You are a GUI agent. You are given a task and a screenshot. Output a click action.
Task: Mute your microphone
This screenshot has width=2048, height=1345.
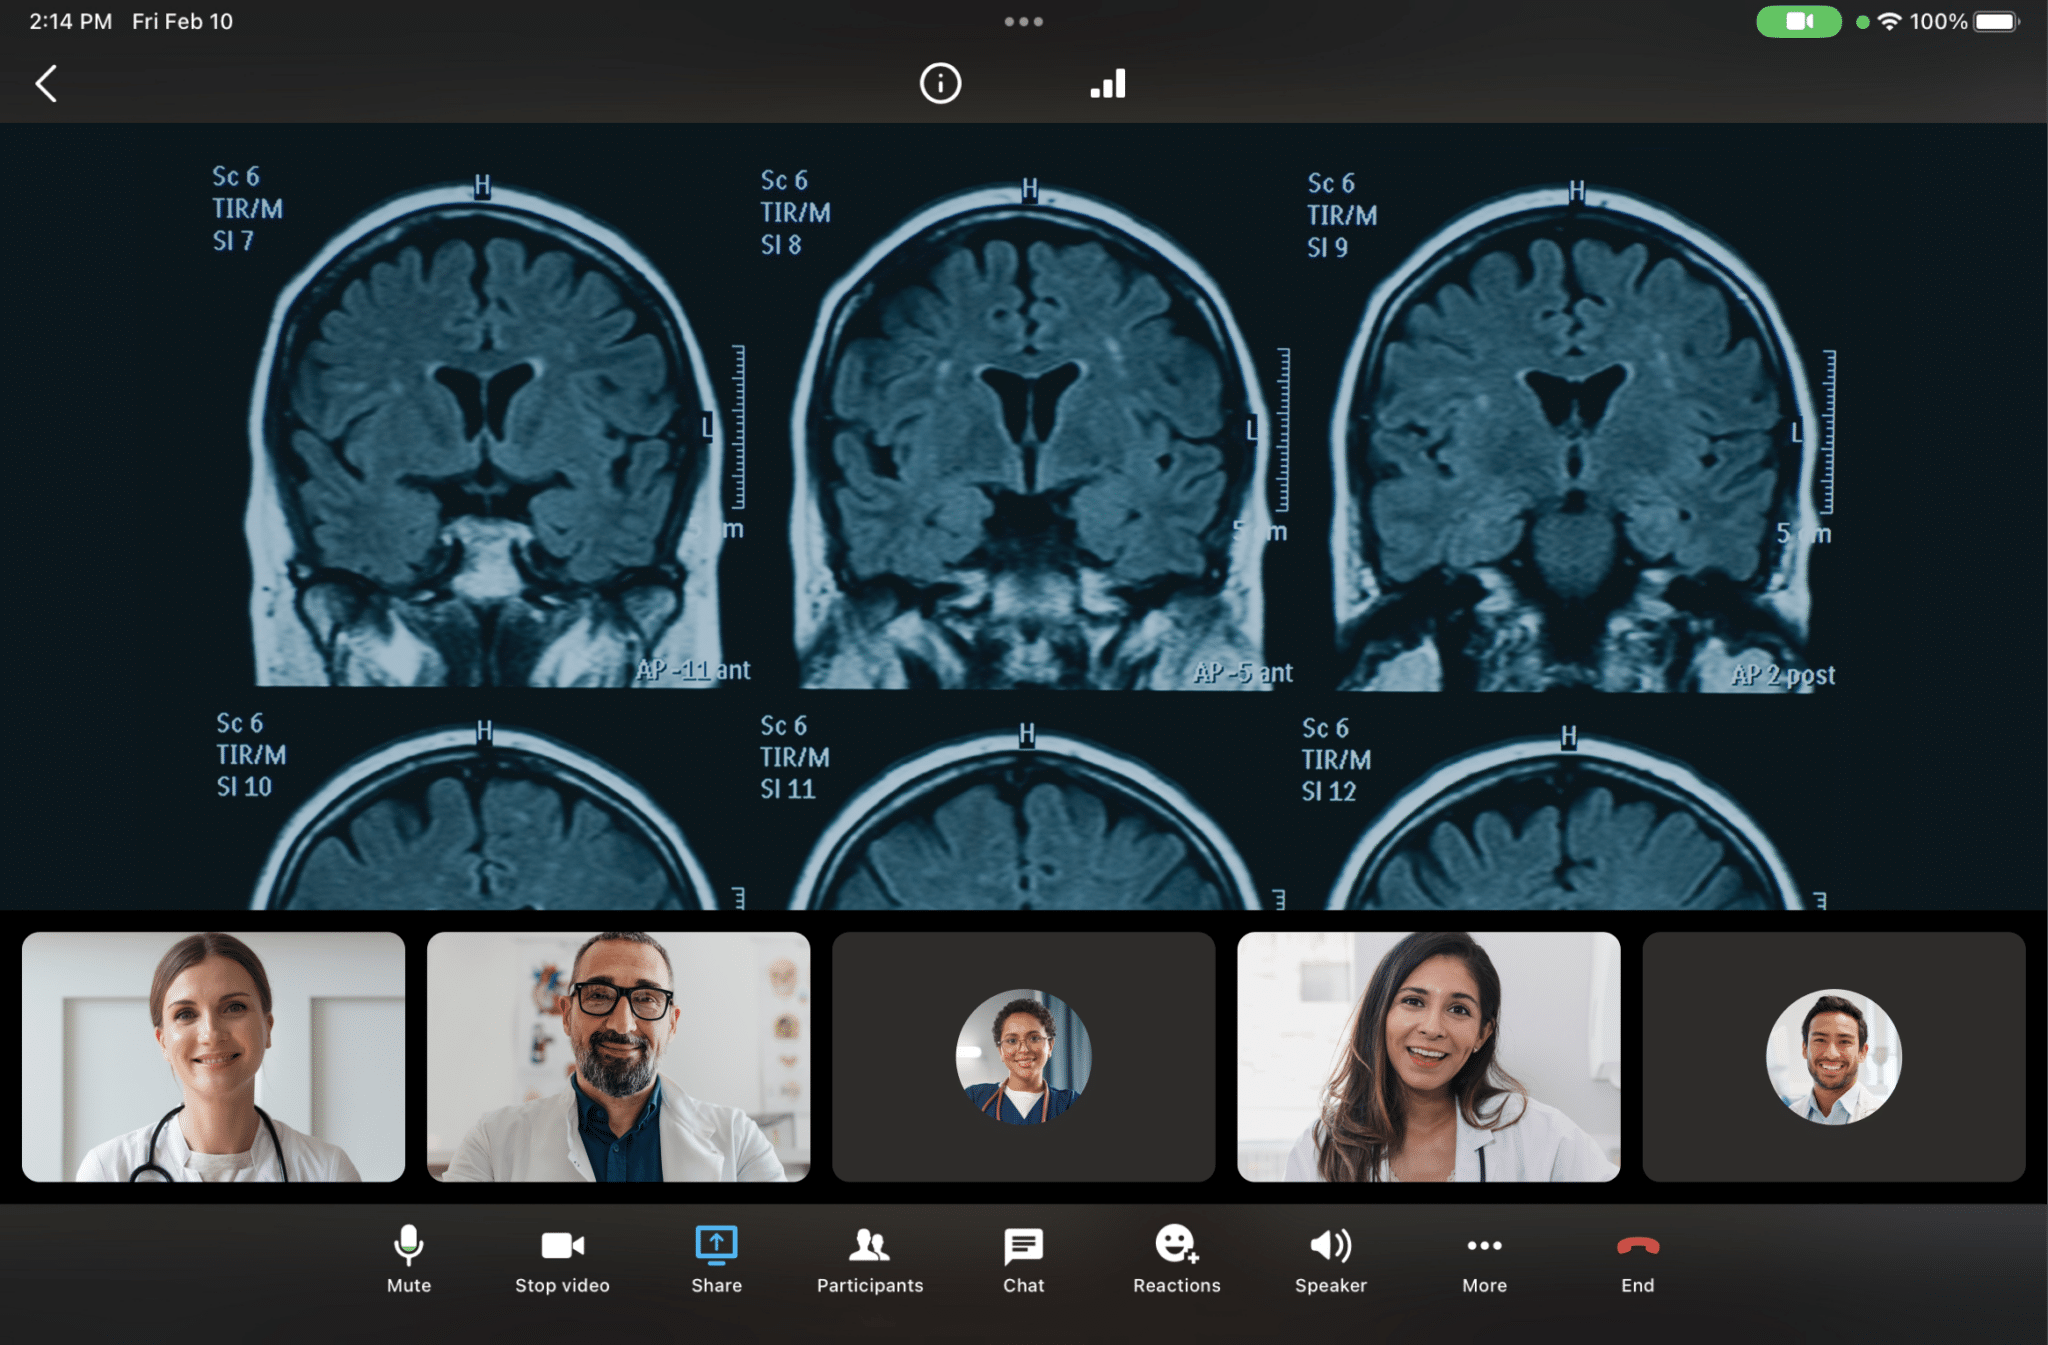coord(409,1259)
